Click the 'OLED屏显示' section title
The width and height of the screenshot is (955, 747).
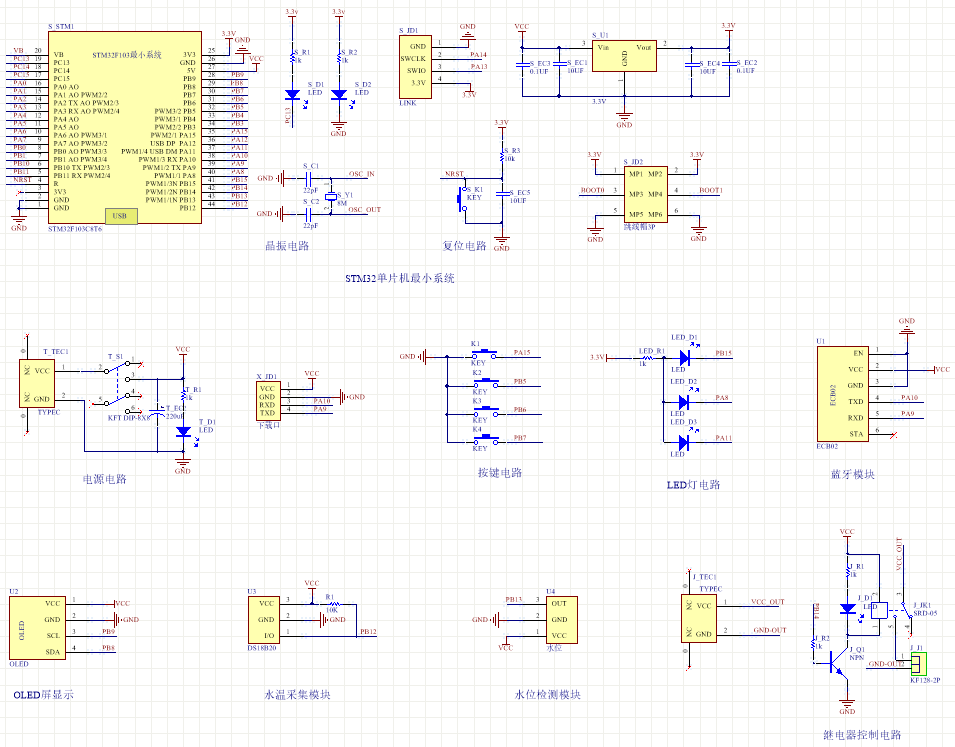pyautogui.click(x=43, y=695)
